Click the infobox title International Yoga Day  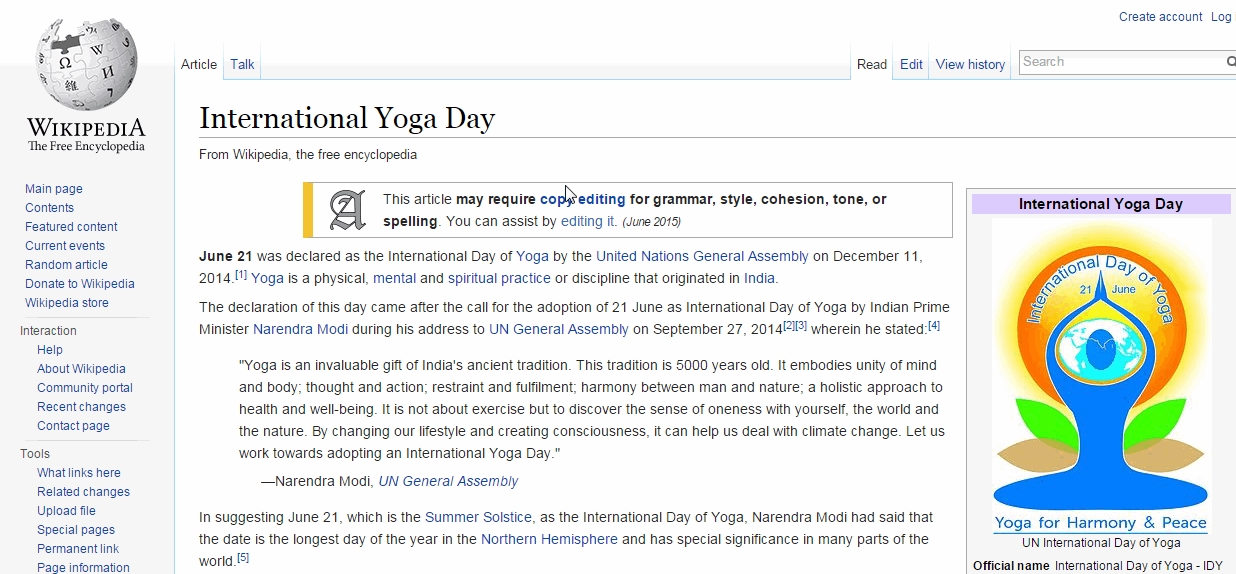(x=1100, y=204)
